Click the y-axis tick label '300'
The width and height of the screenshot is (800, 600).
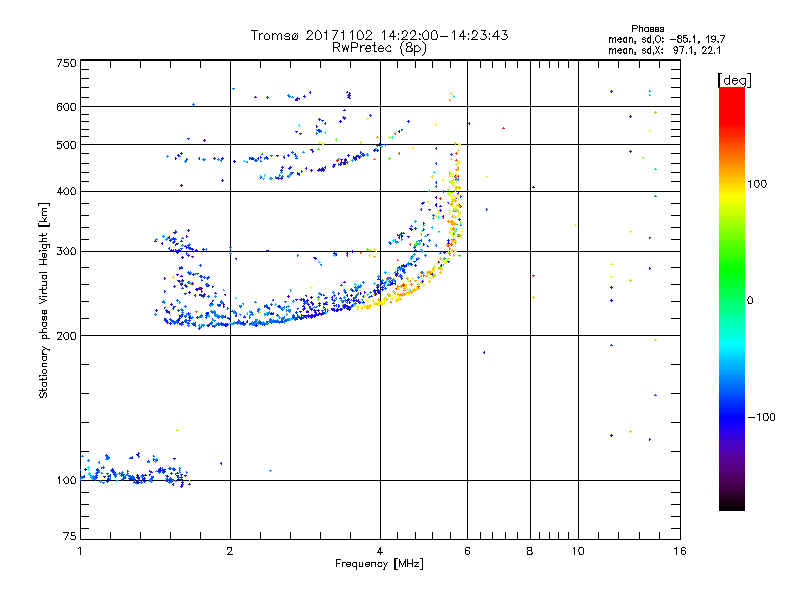(x=66, y=252)
